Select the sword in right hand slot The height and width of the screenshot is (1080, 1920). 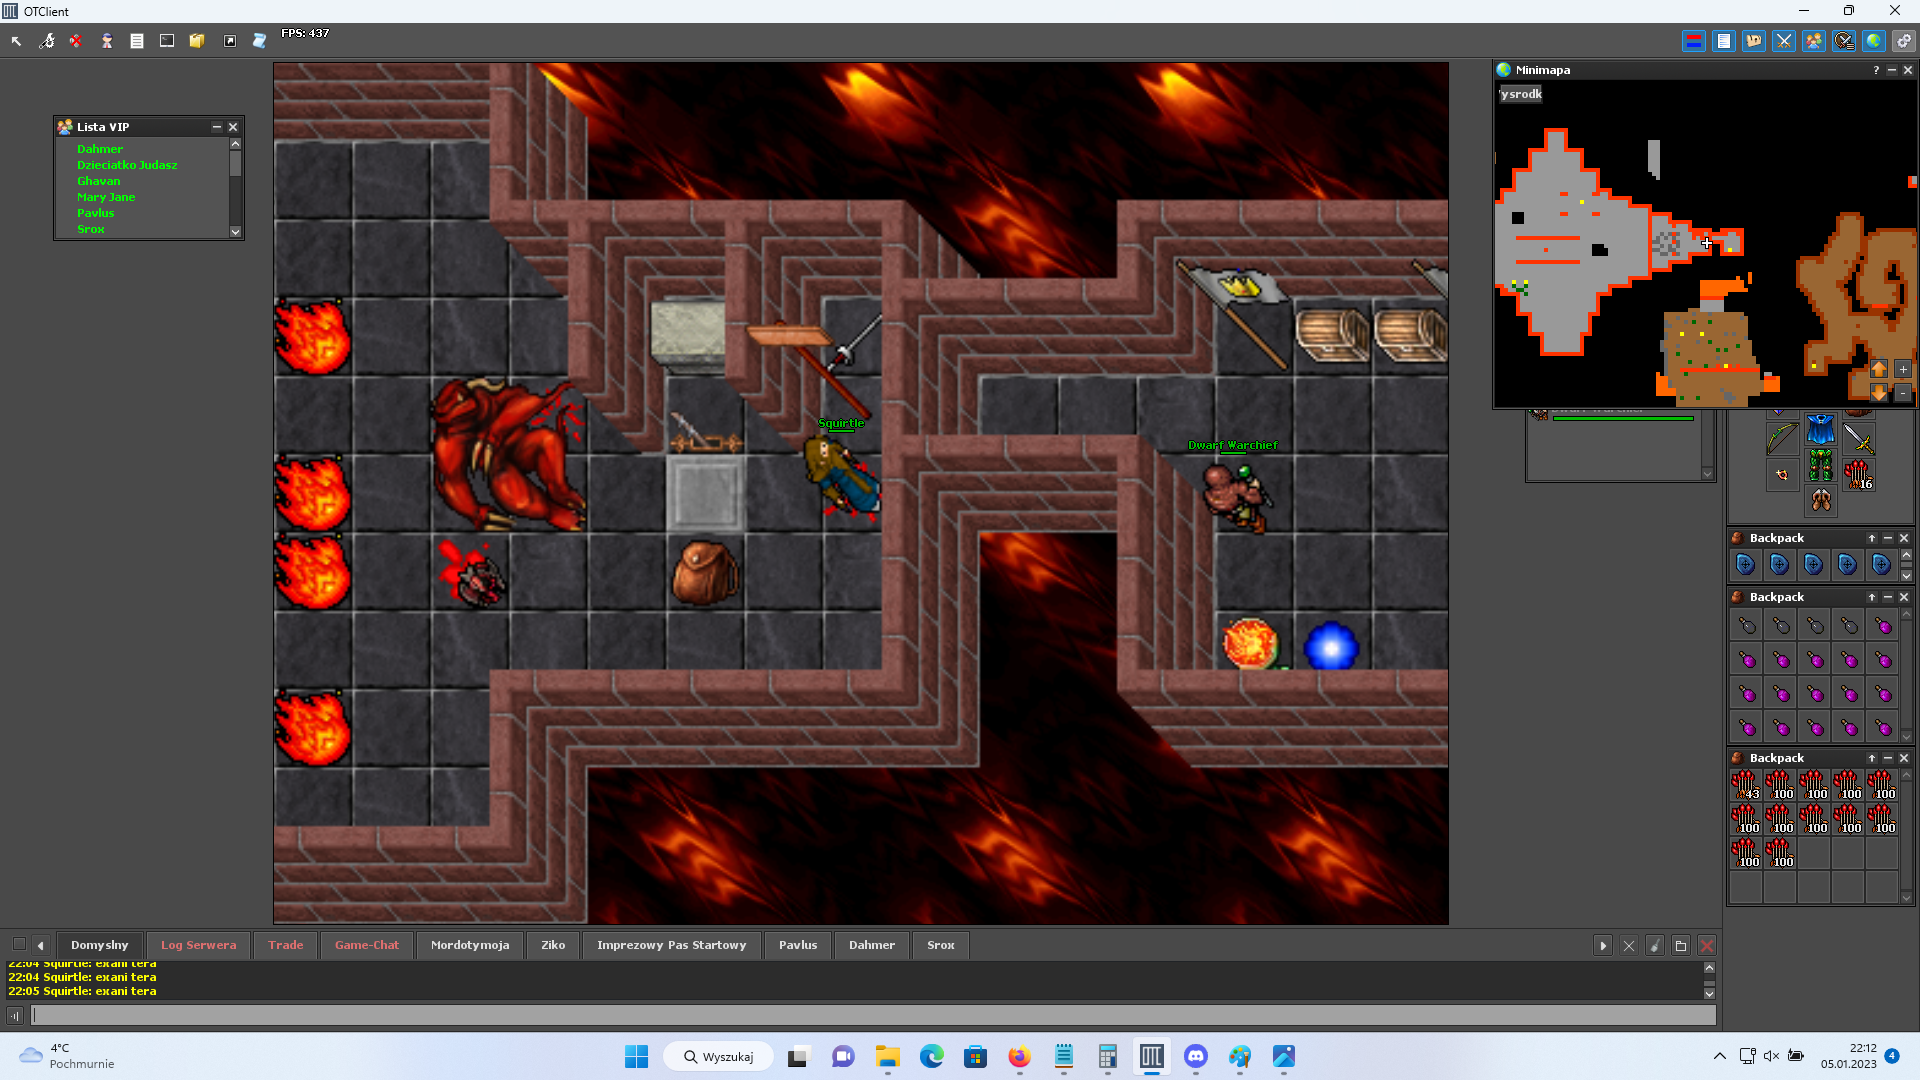coord(1859,439)
